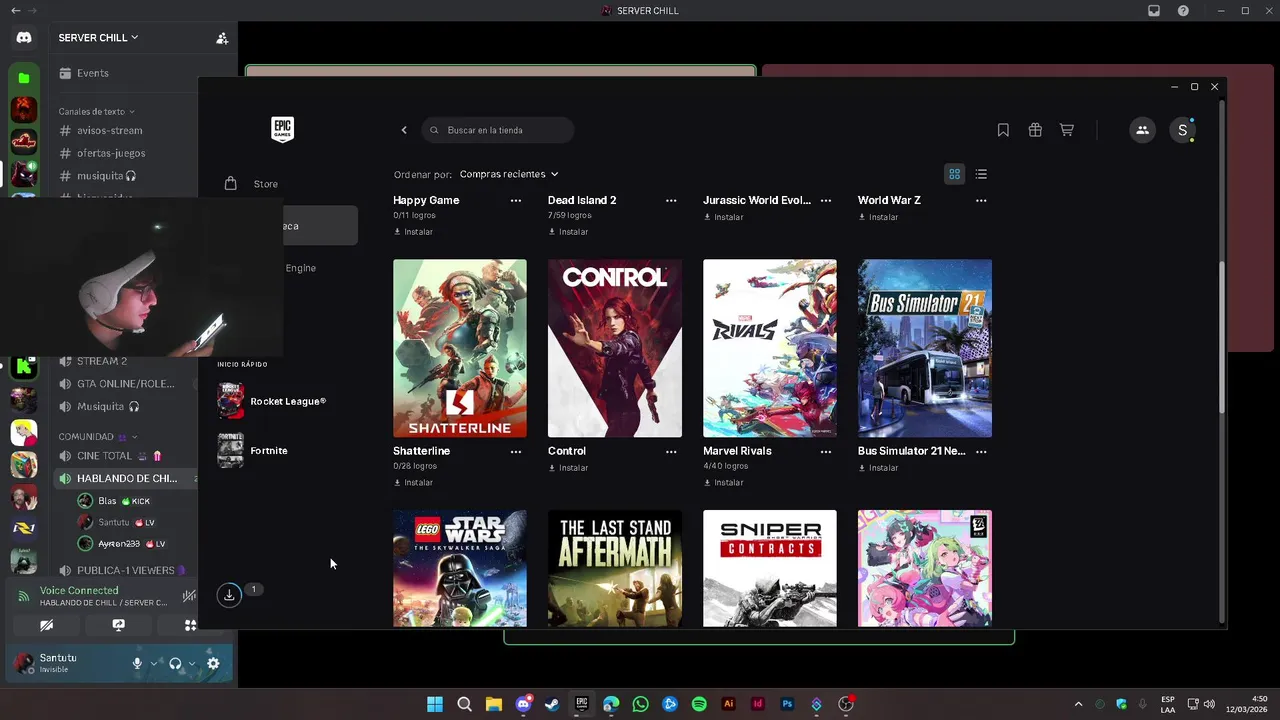
Task: Open Spotify from the taskbar
Action: (699, 705)
